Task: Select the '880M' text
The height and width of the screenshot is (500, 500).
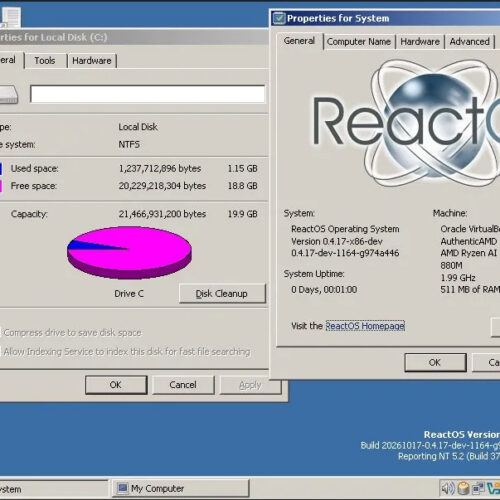Action: (451, 266)
